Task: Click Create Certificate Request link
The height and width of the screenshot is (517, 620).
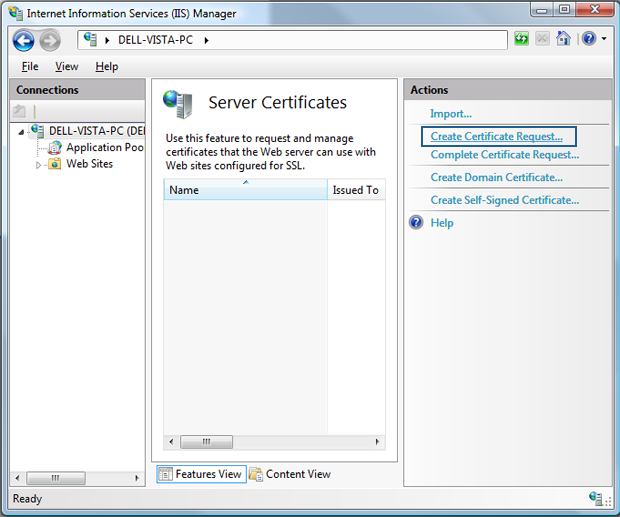Action: [497, 136]
